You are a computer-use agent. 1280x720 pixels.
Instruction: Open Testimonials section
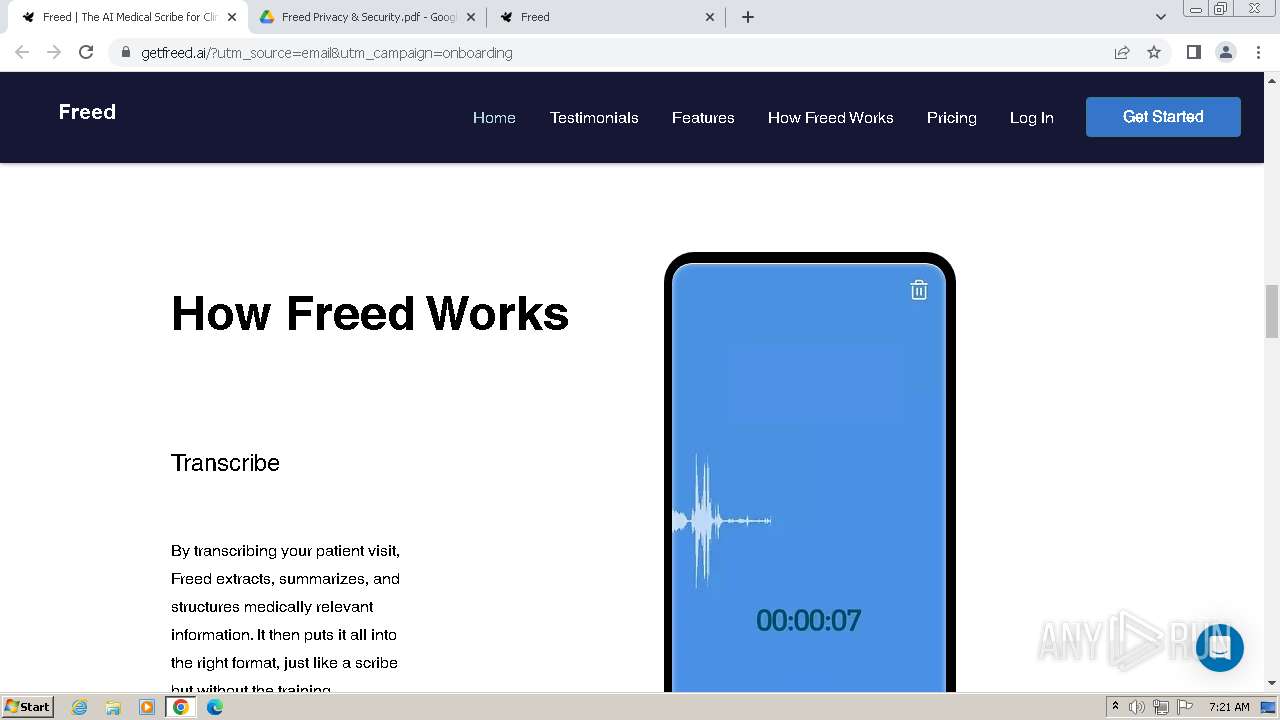[x=594, y=118]
